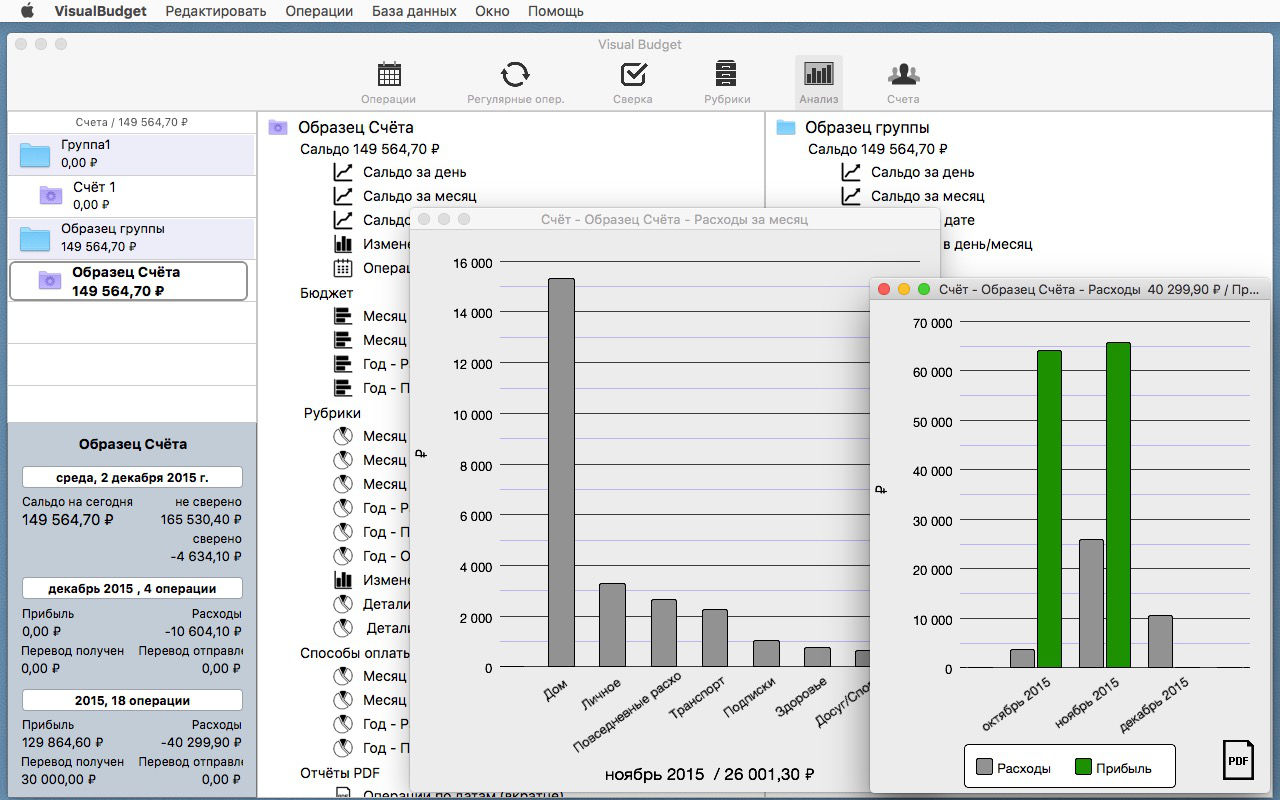Click the pie icon of Год - Р under Способы оплаты

pyautogui.click(x=343, y=724)
